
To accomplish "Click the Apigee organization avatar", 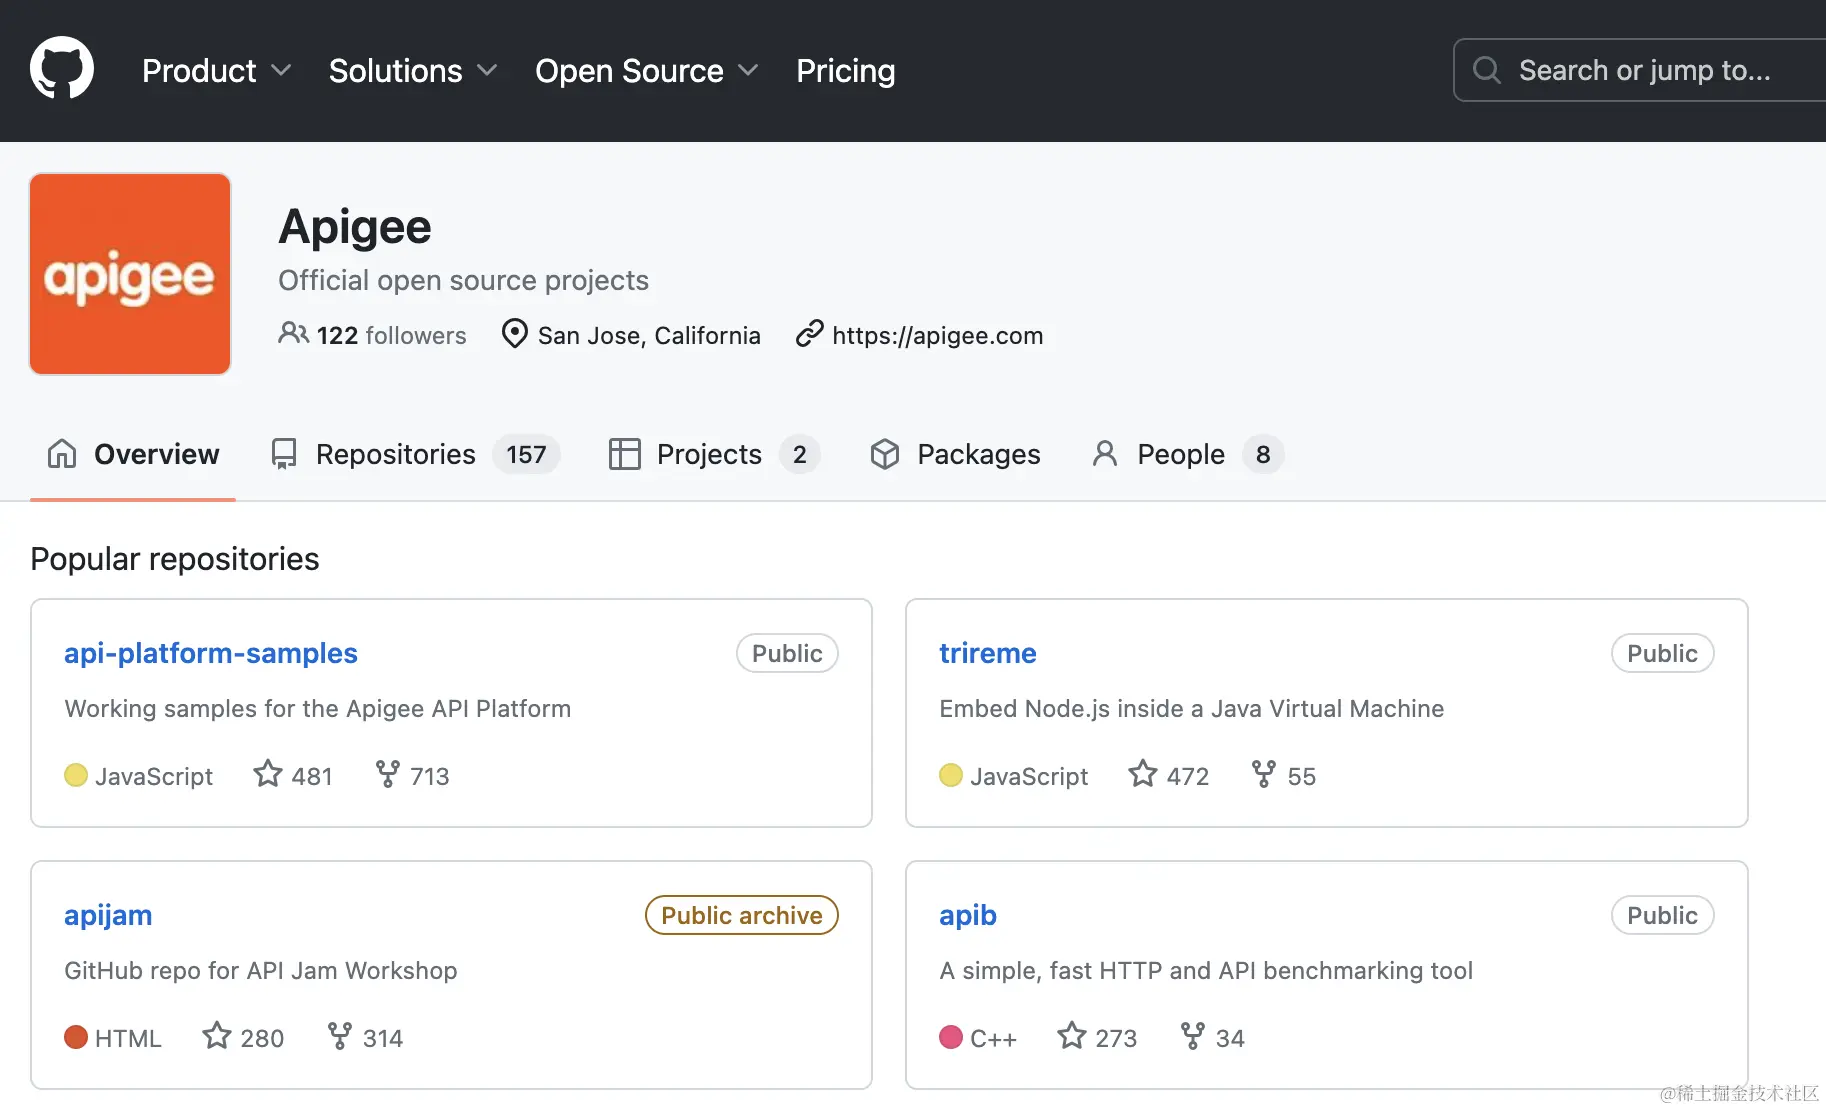I will 130,274.
